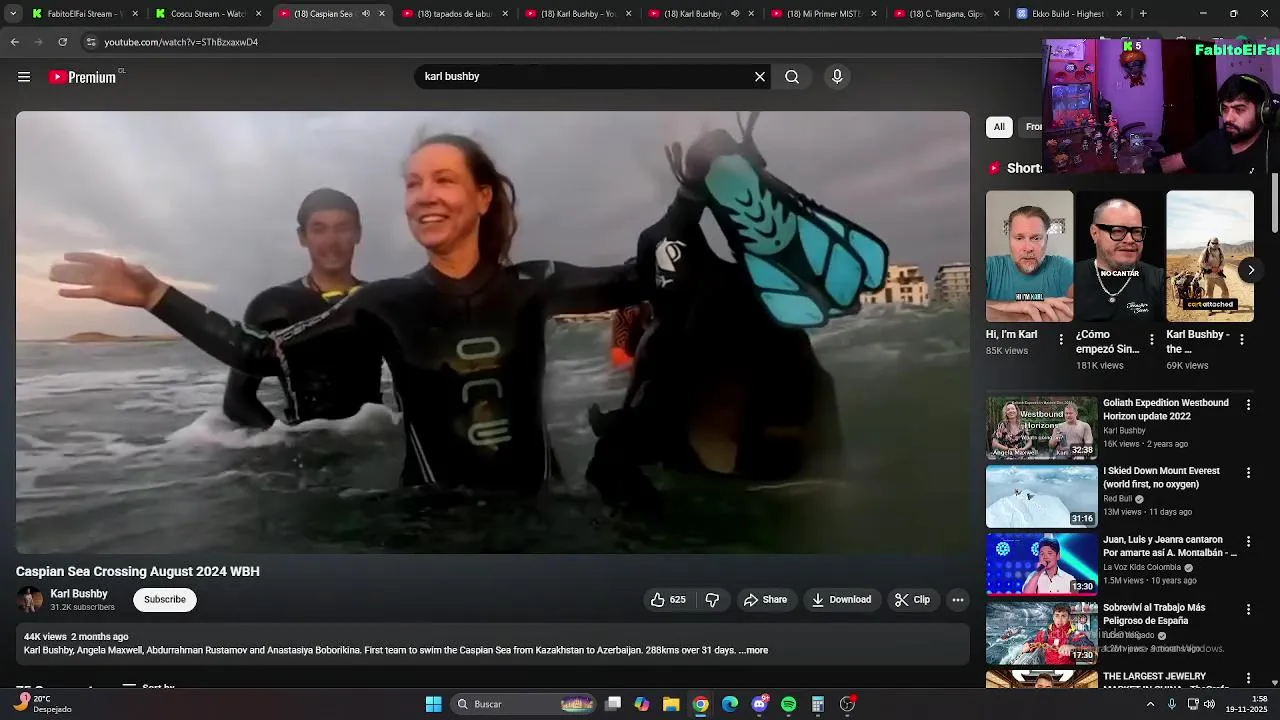Go back with the browser back arrow
This screenshot has height=720, width=1280.
point(15,42)
